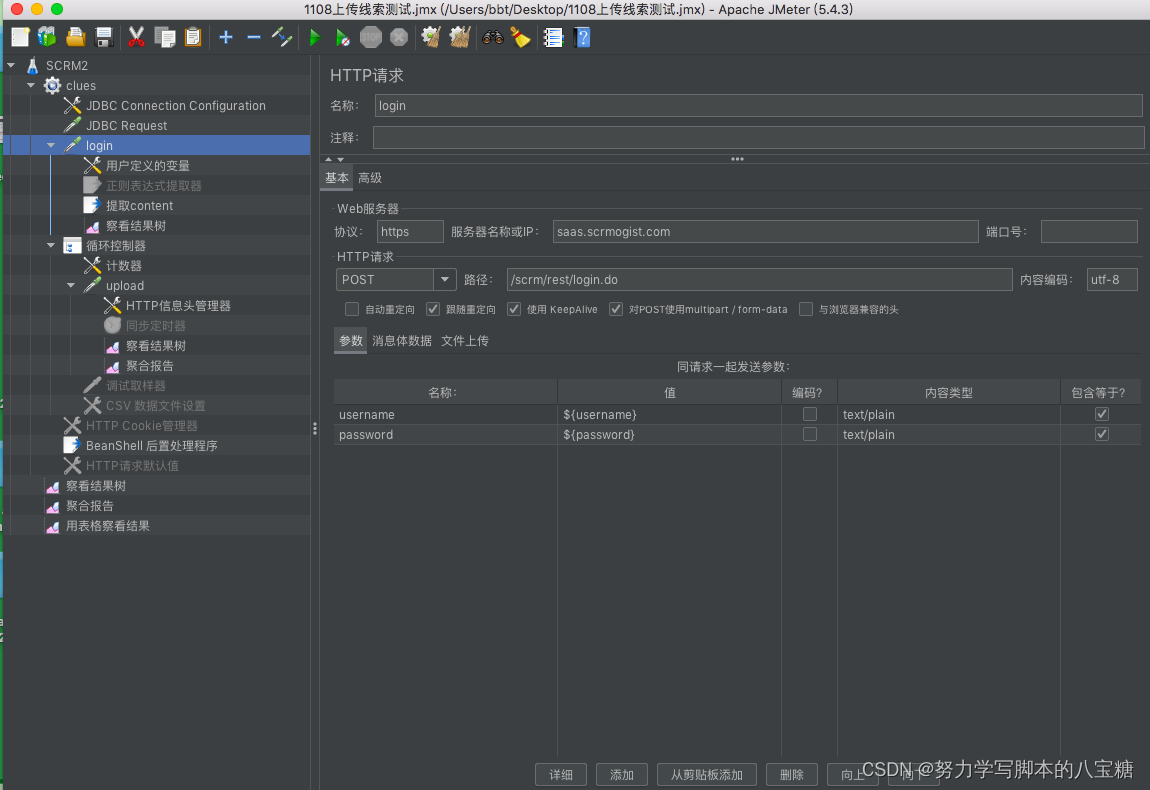This screenshot has width=1150, height=790.
Task: Clear results with the single broom-gear icon
Action: (x=431, y=37)
